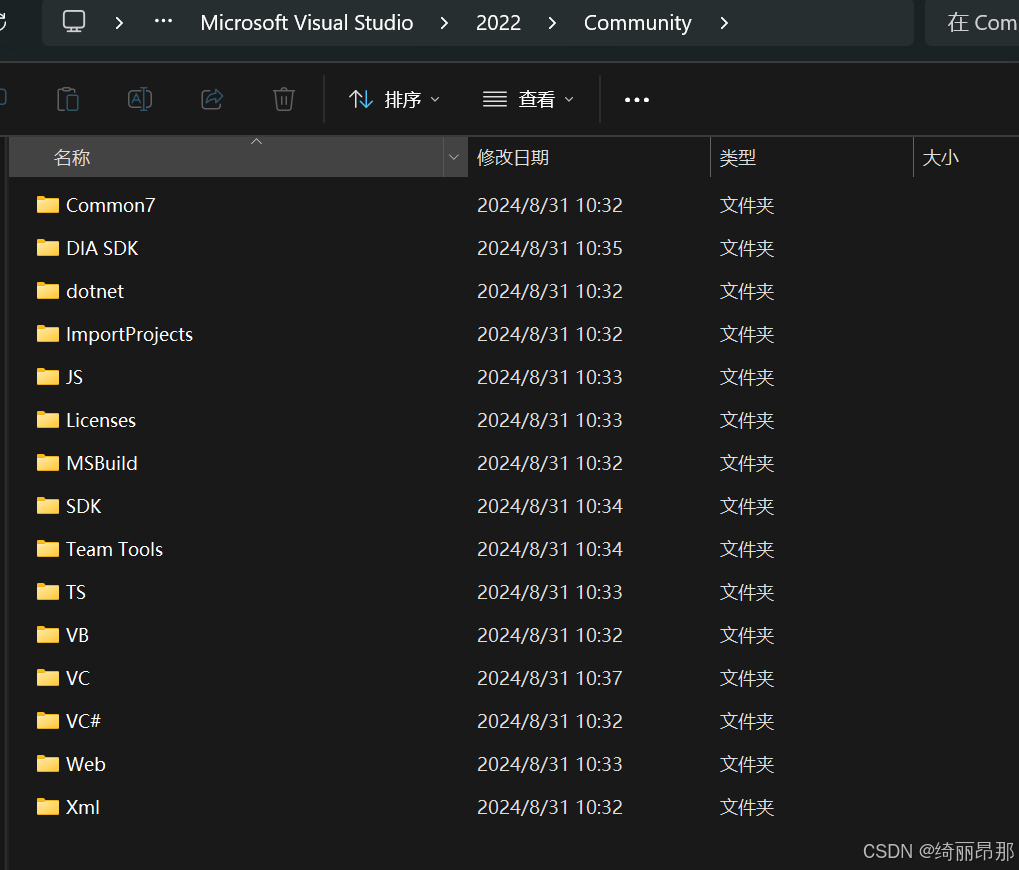1019x870 pixels.
Task: Navigate to Microsoft Visual Studio breadcrumb
Action: click(x=307, y=23)
